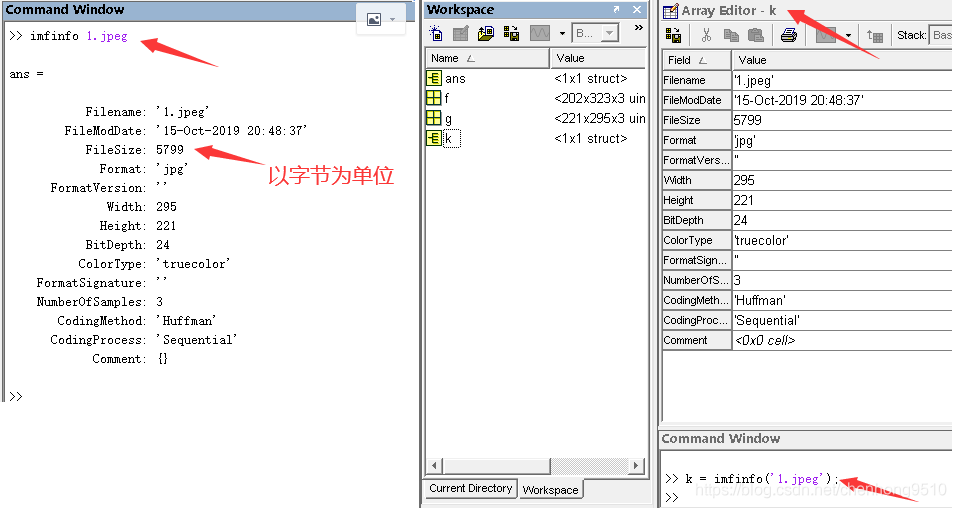The height and width of the screenshot is (508, 956).
Task: Click the BitDepth field row header
Action: point(696,220)
